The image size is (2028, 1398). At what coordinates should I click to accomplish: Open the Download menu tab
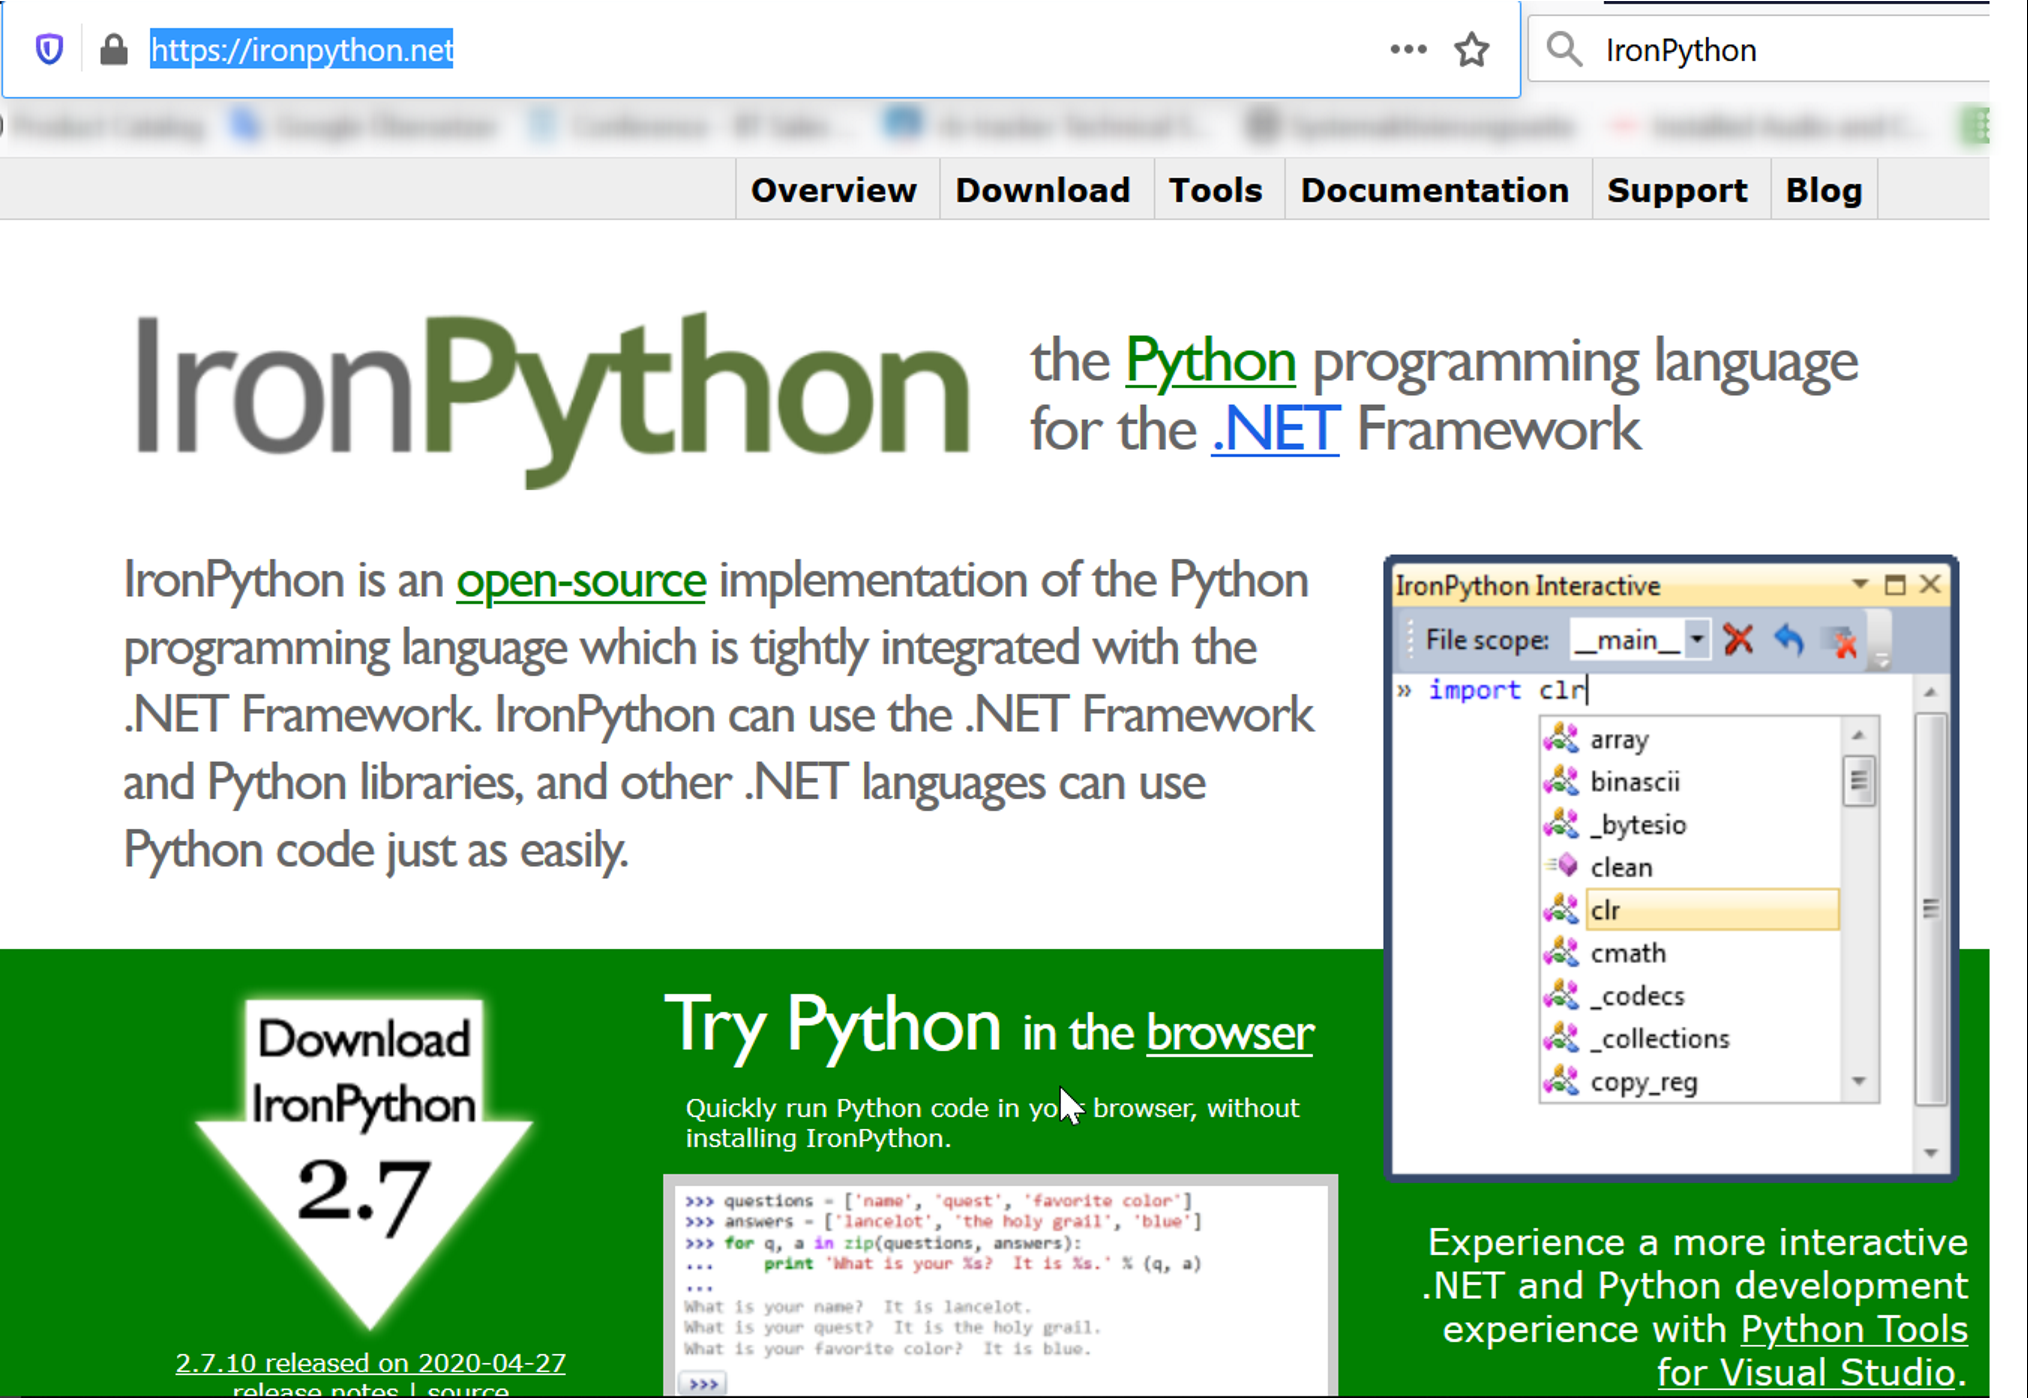1042,190
